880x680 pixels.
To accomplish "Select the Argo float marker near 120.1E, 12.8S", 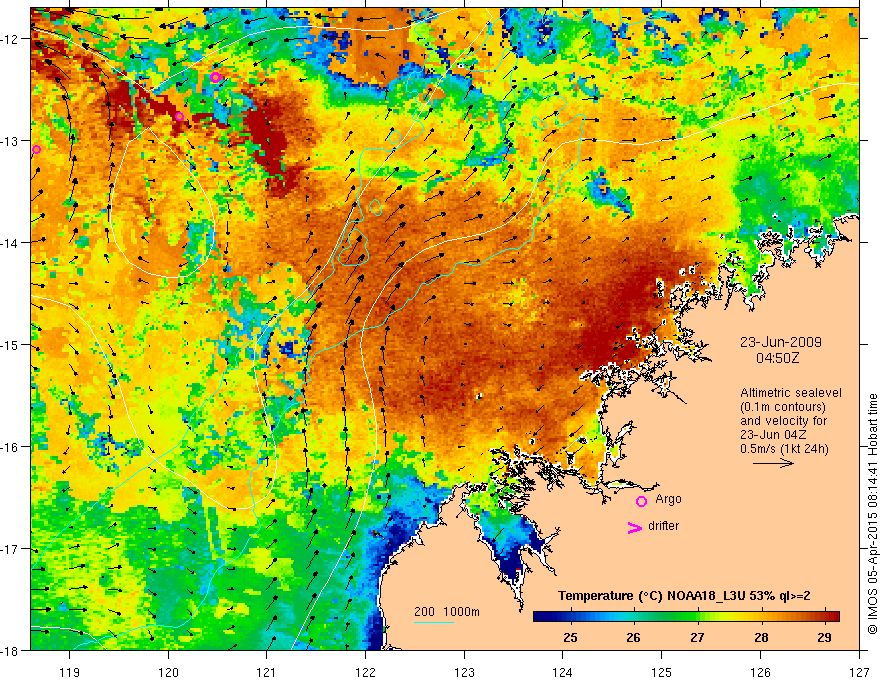I will [180, 117].
